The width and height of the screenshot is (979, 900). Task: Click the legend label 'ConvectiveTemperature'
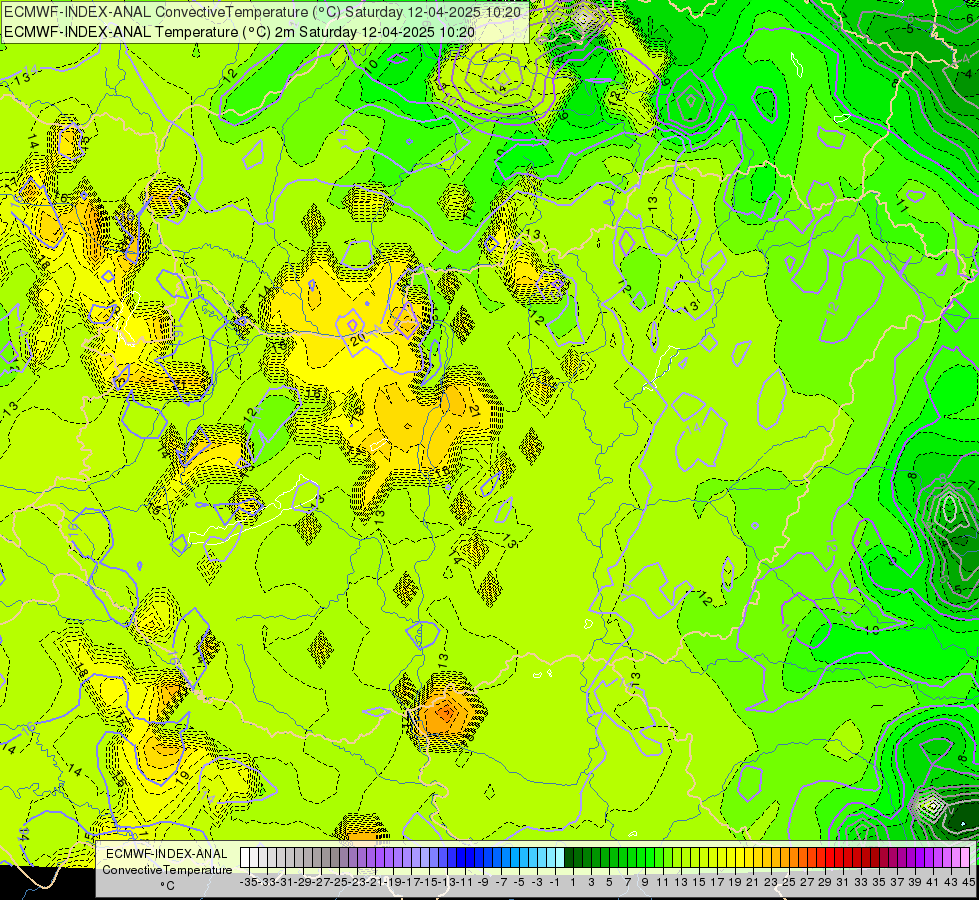tap(167, 869)
